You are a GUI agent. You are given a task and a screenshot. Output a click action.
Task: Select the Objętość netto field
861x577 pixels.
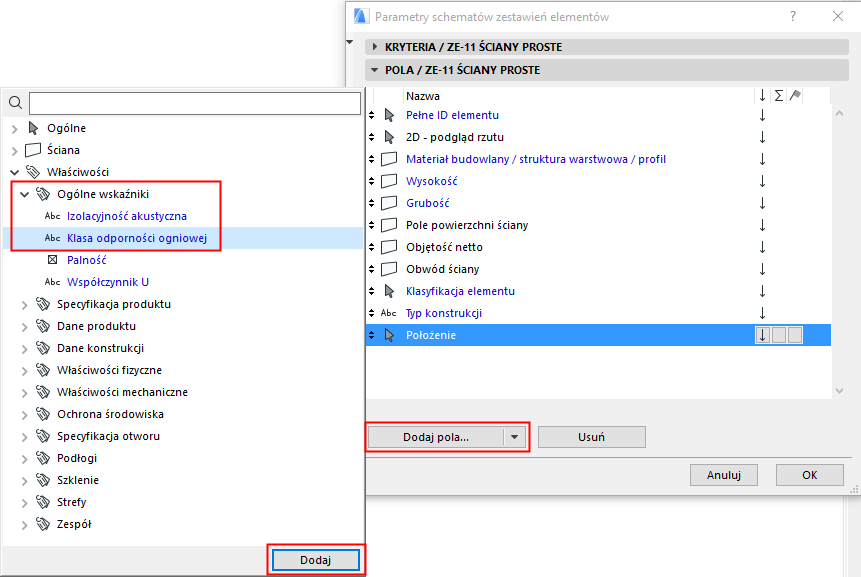pyautogui.click(x=444, y=247)
